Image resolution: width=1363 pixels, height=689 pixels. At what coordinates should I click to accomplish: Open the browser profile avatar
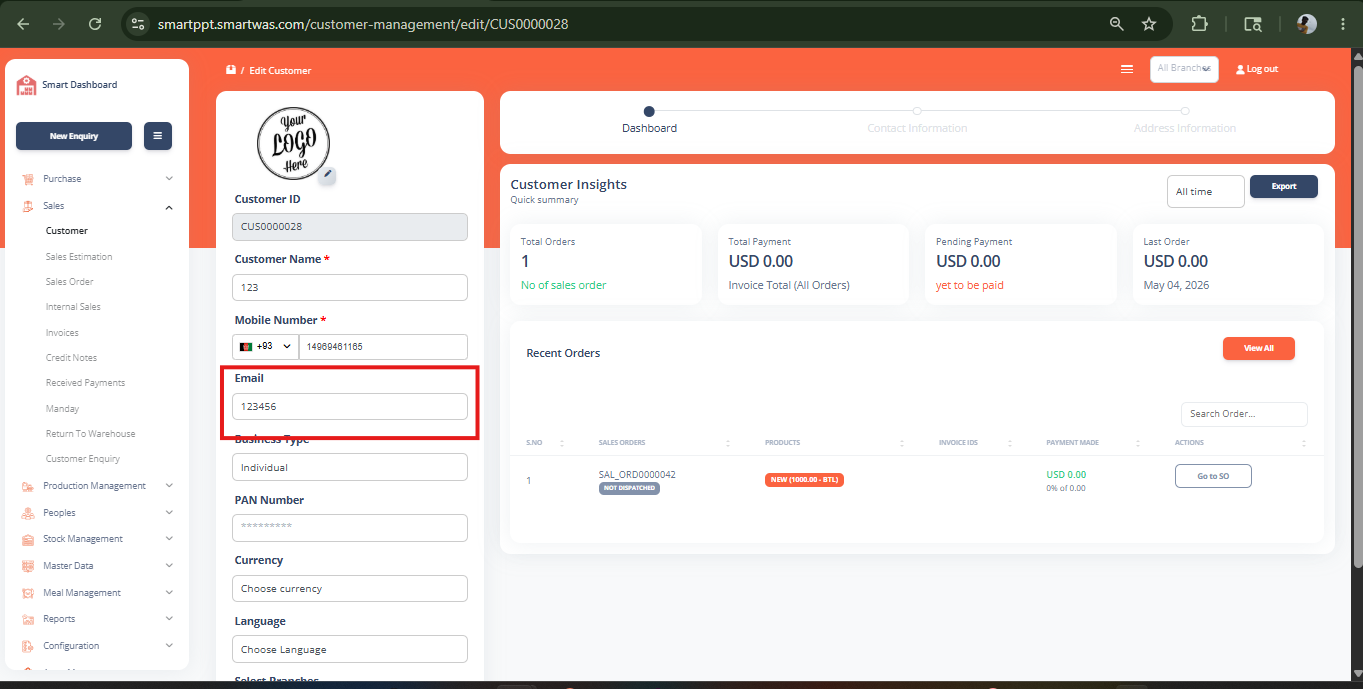point(1307,24)
